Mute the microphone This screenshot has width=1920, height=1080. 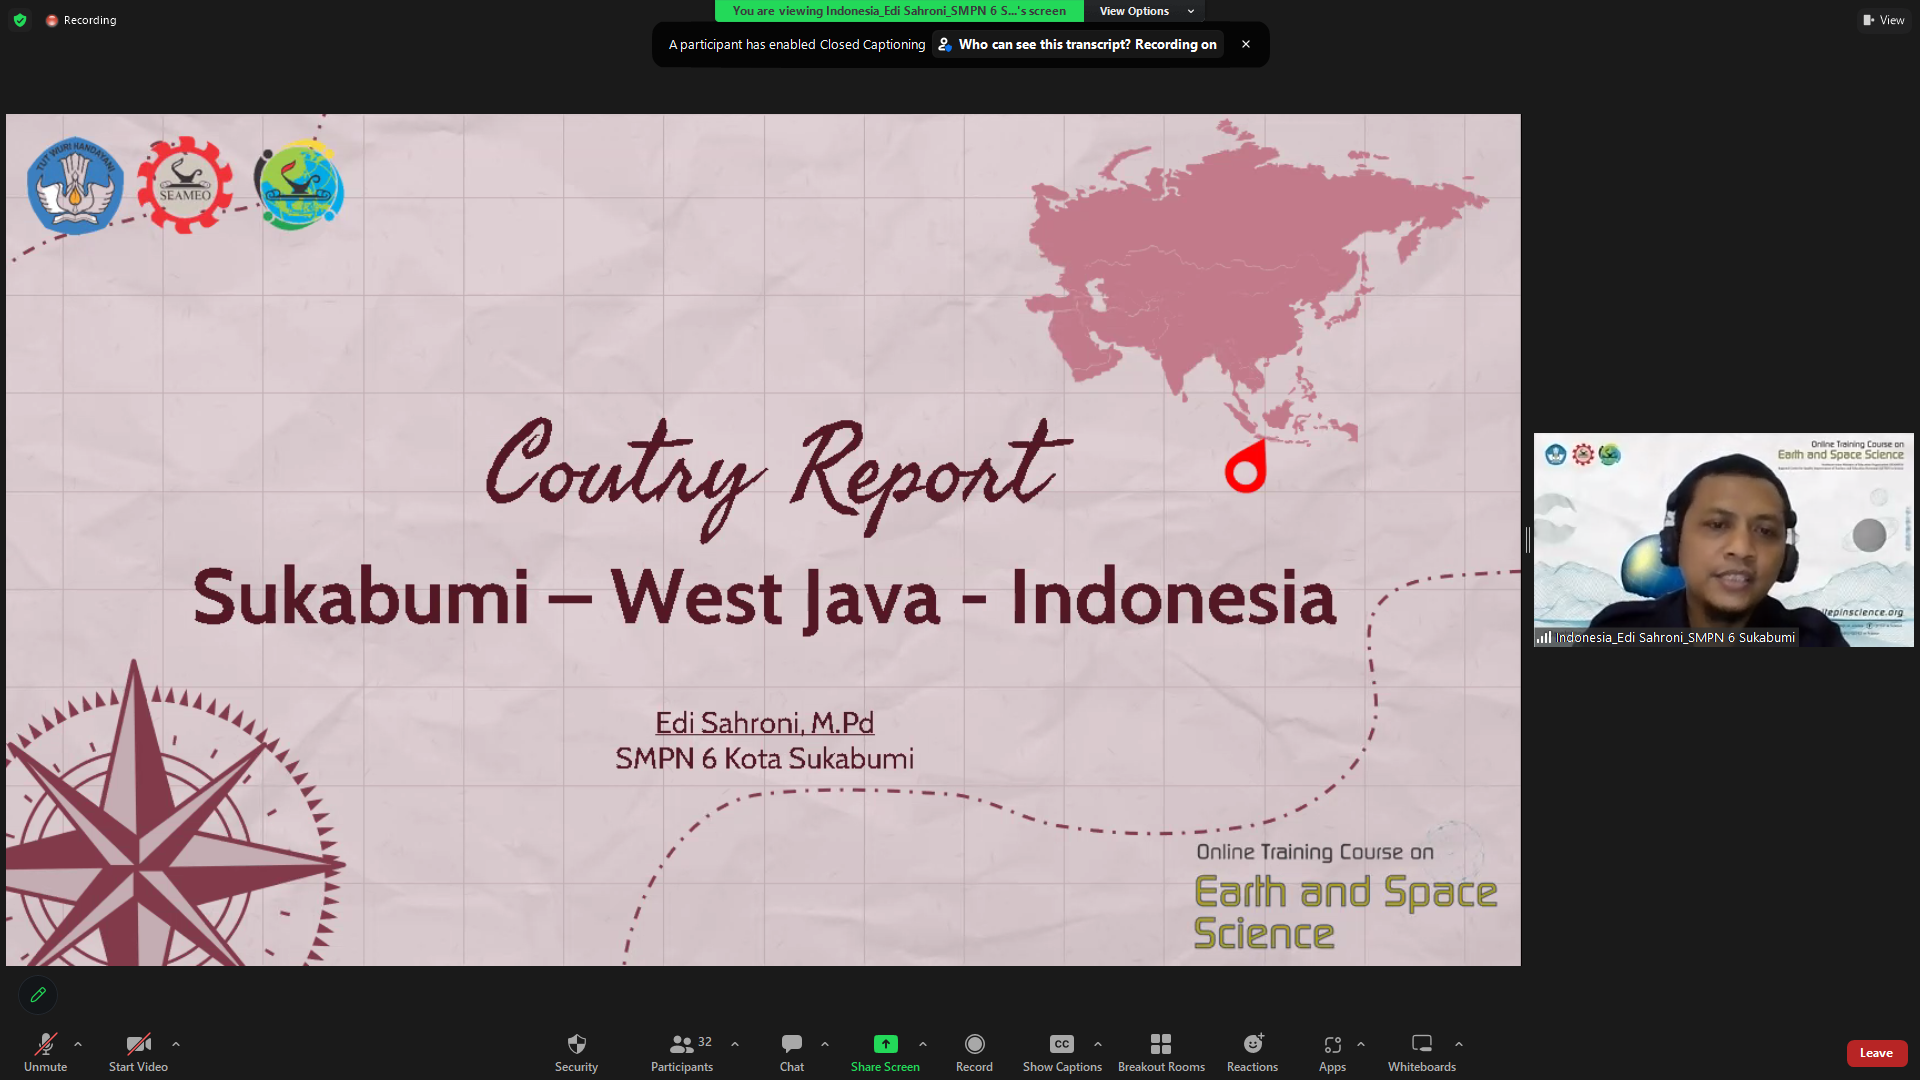coord(44,1052)
